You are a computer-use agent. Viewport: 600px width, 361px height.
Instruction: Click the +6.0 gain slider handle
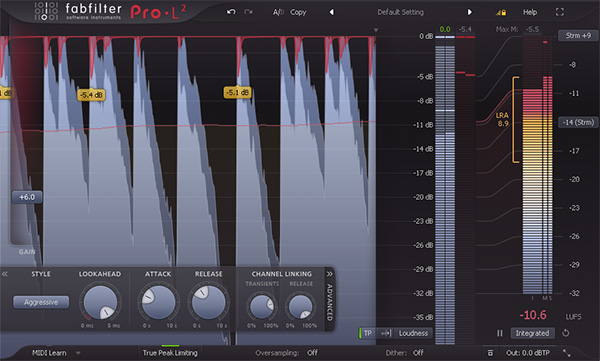coord(27,197)
